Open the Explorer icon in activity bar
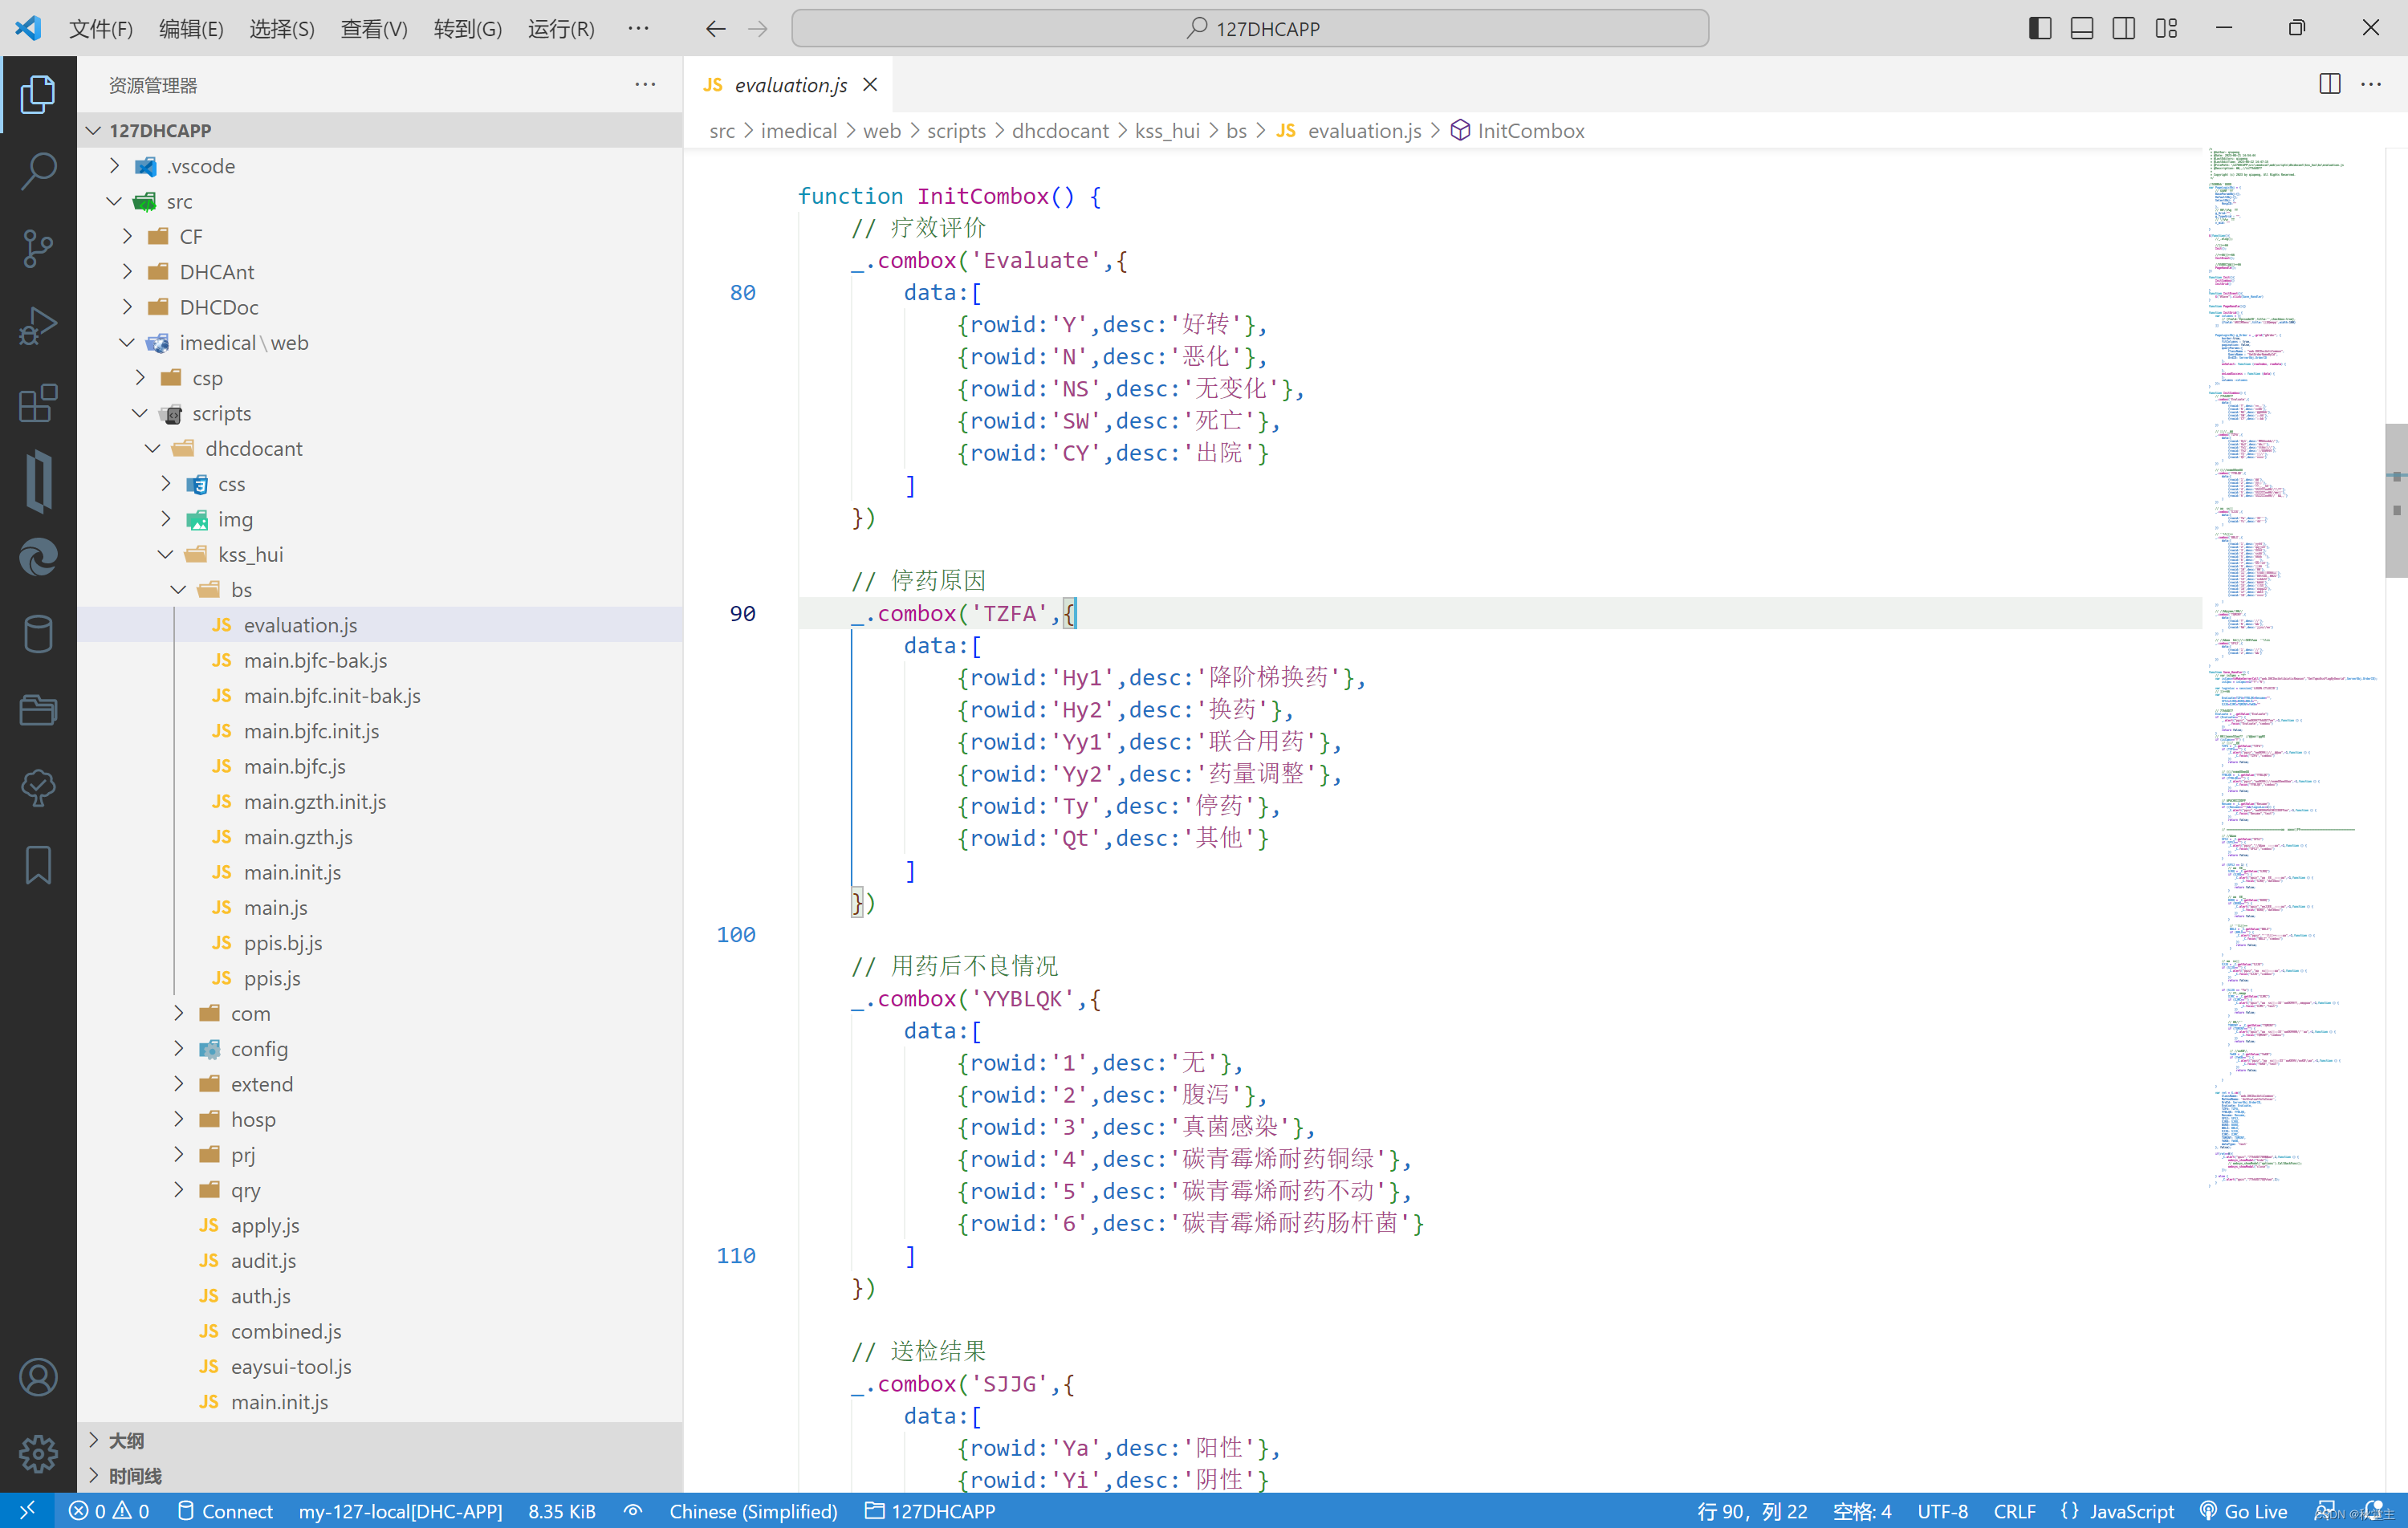 click(x=39, y=95)
